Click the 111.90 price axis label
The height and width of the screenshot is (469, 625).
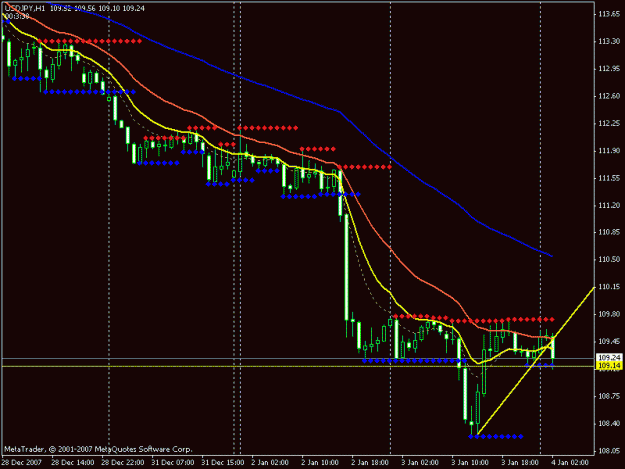609,150
